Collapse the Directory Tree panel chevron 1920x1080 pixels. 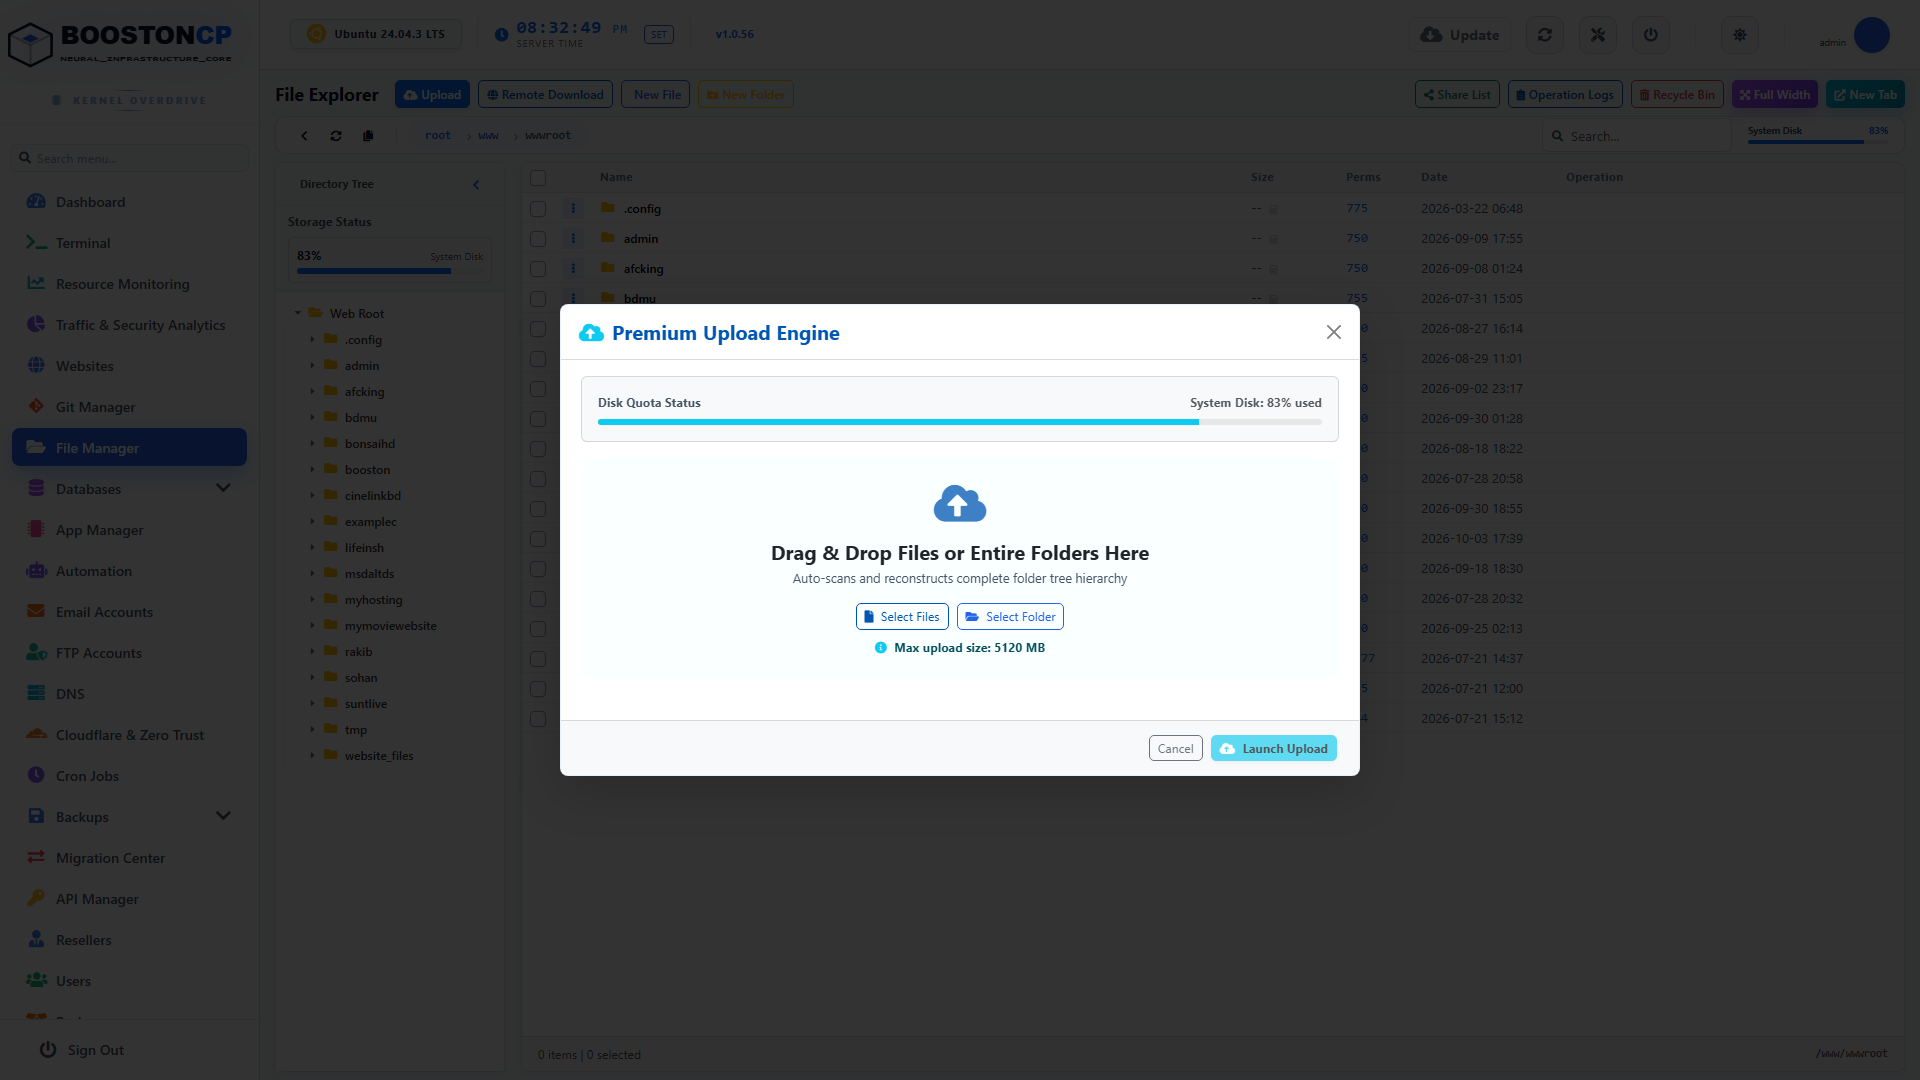pyautogui.click(x=476, y=185)
